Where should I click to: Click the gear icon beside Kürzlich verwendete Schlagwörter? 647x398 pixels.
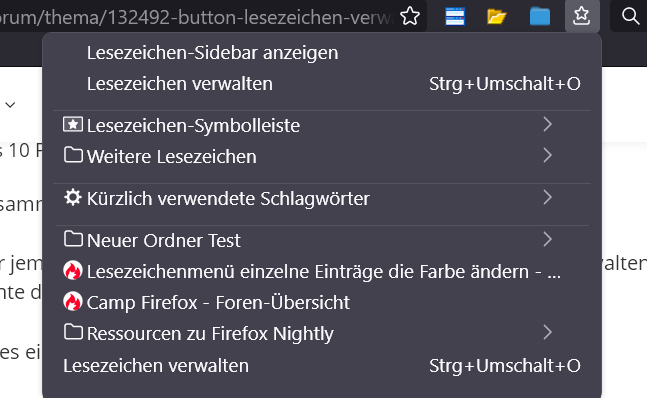(73, 198)
